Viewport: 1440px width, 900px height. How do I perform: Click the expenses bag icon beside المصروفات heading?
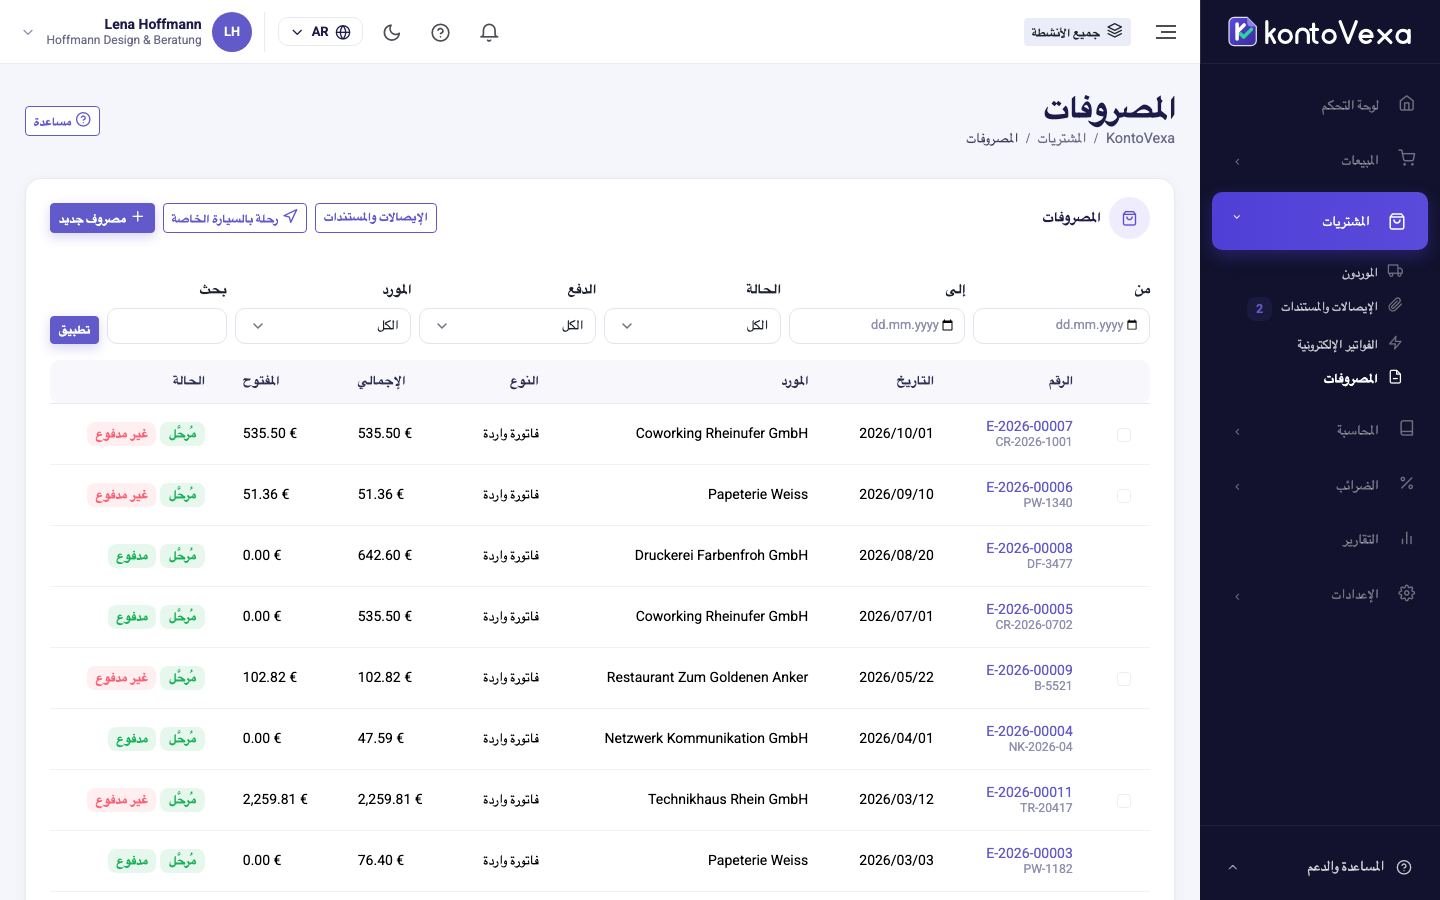coord(1129,218)
